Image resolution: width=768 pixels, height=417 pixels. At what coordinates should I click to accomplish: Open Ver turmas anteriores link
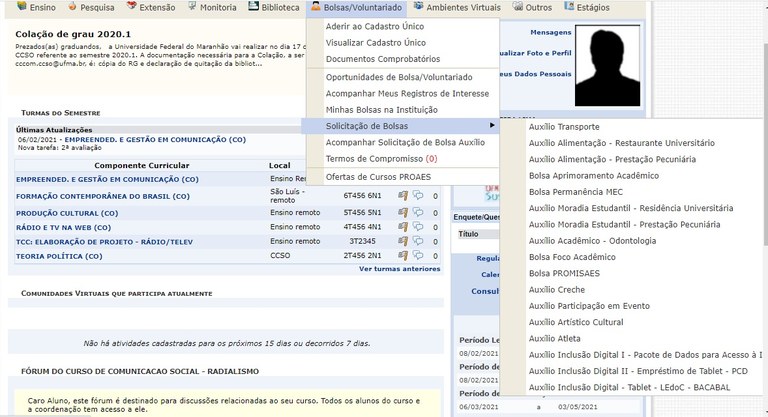pos(399,269)
